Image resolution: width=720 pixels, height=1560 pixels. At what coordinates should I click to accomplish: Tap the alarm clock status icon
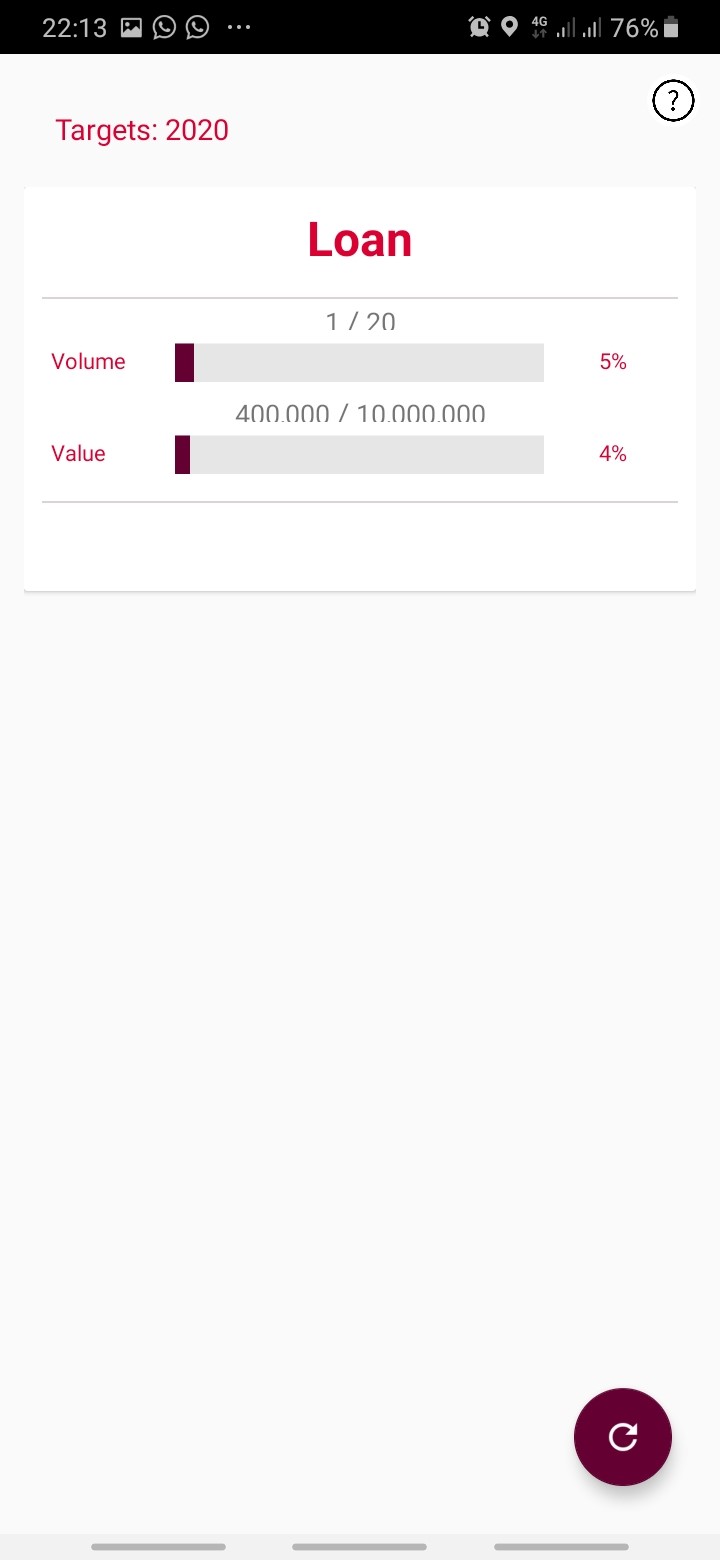(x=479, y=27)
